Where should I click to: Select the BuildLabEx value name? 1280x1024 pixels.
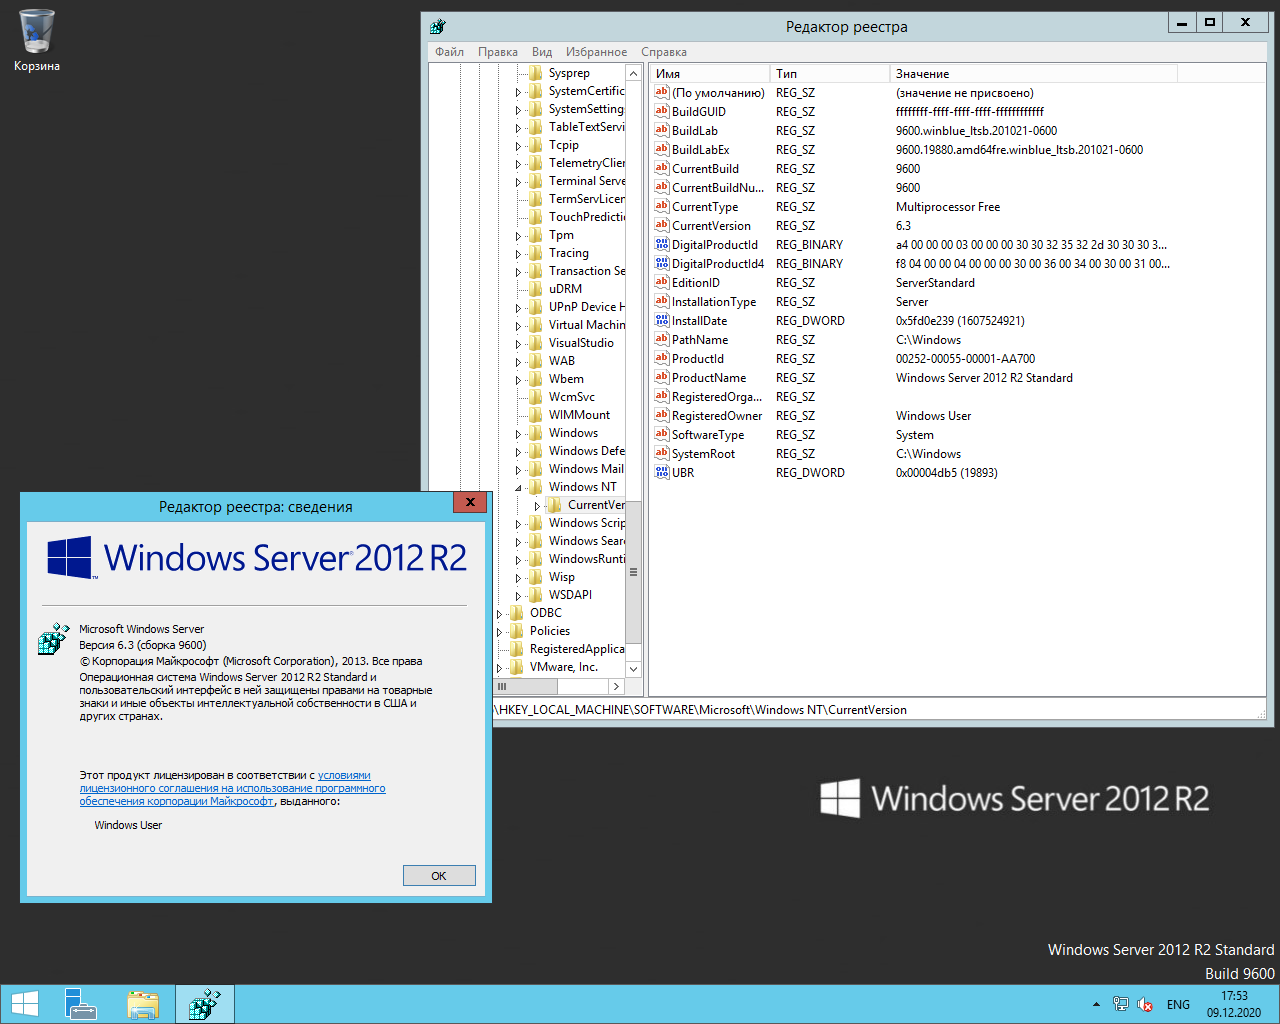point(700,150)
